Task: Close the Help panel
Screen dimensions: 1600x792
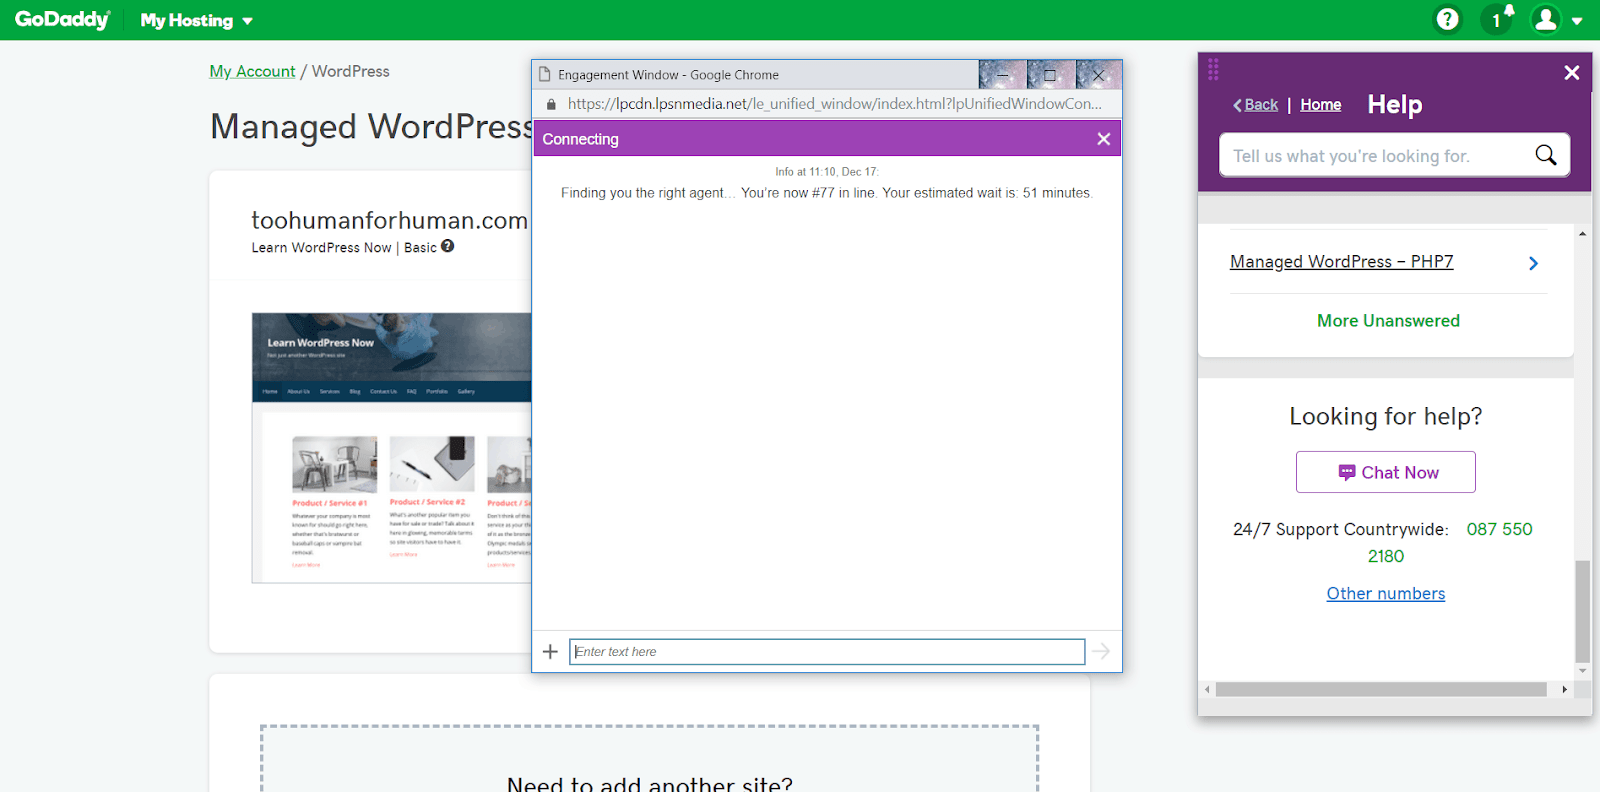Action: point(1572,73)
